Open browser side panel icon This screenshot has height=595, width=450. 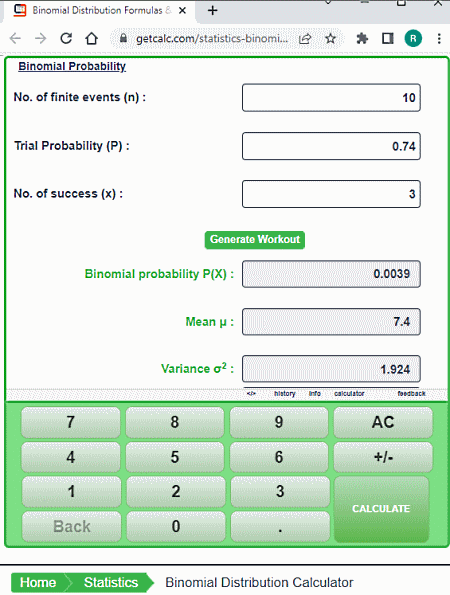point(387,38)
